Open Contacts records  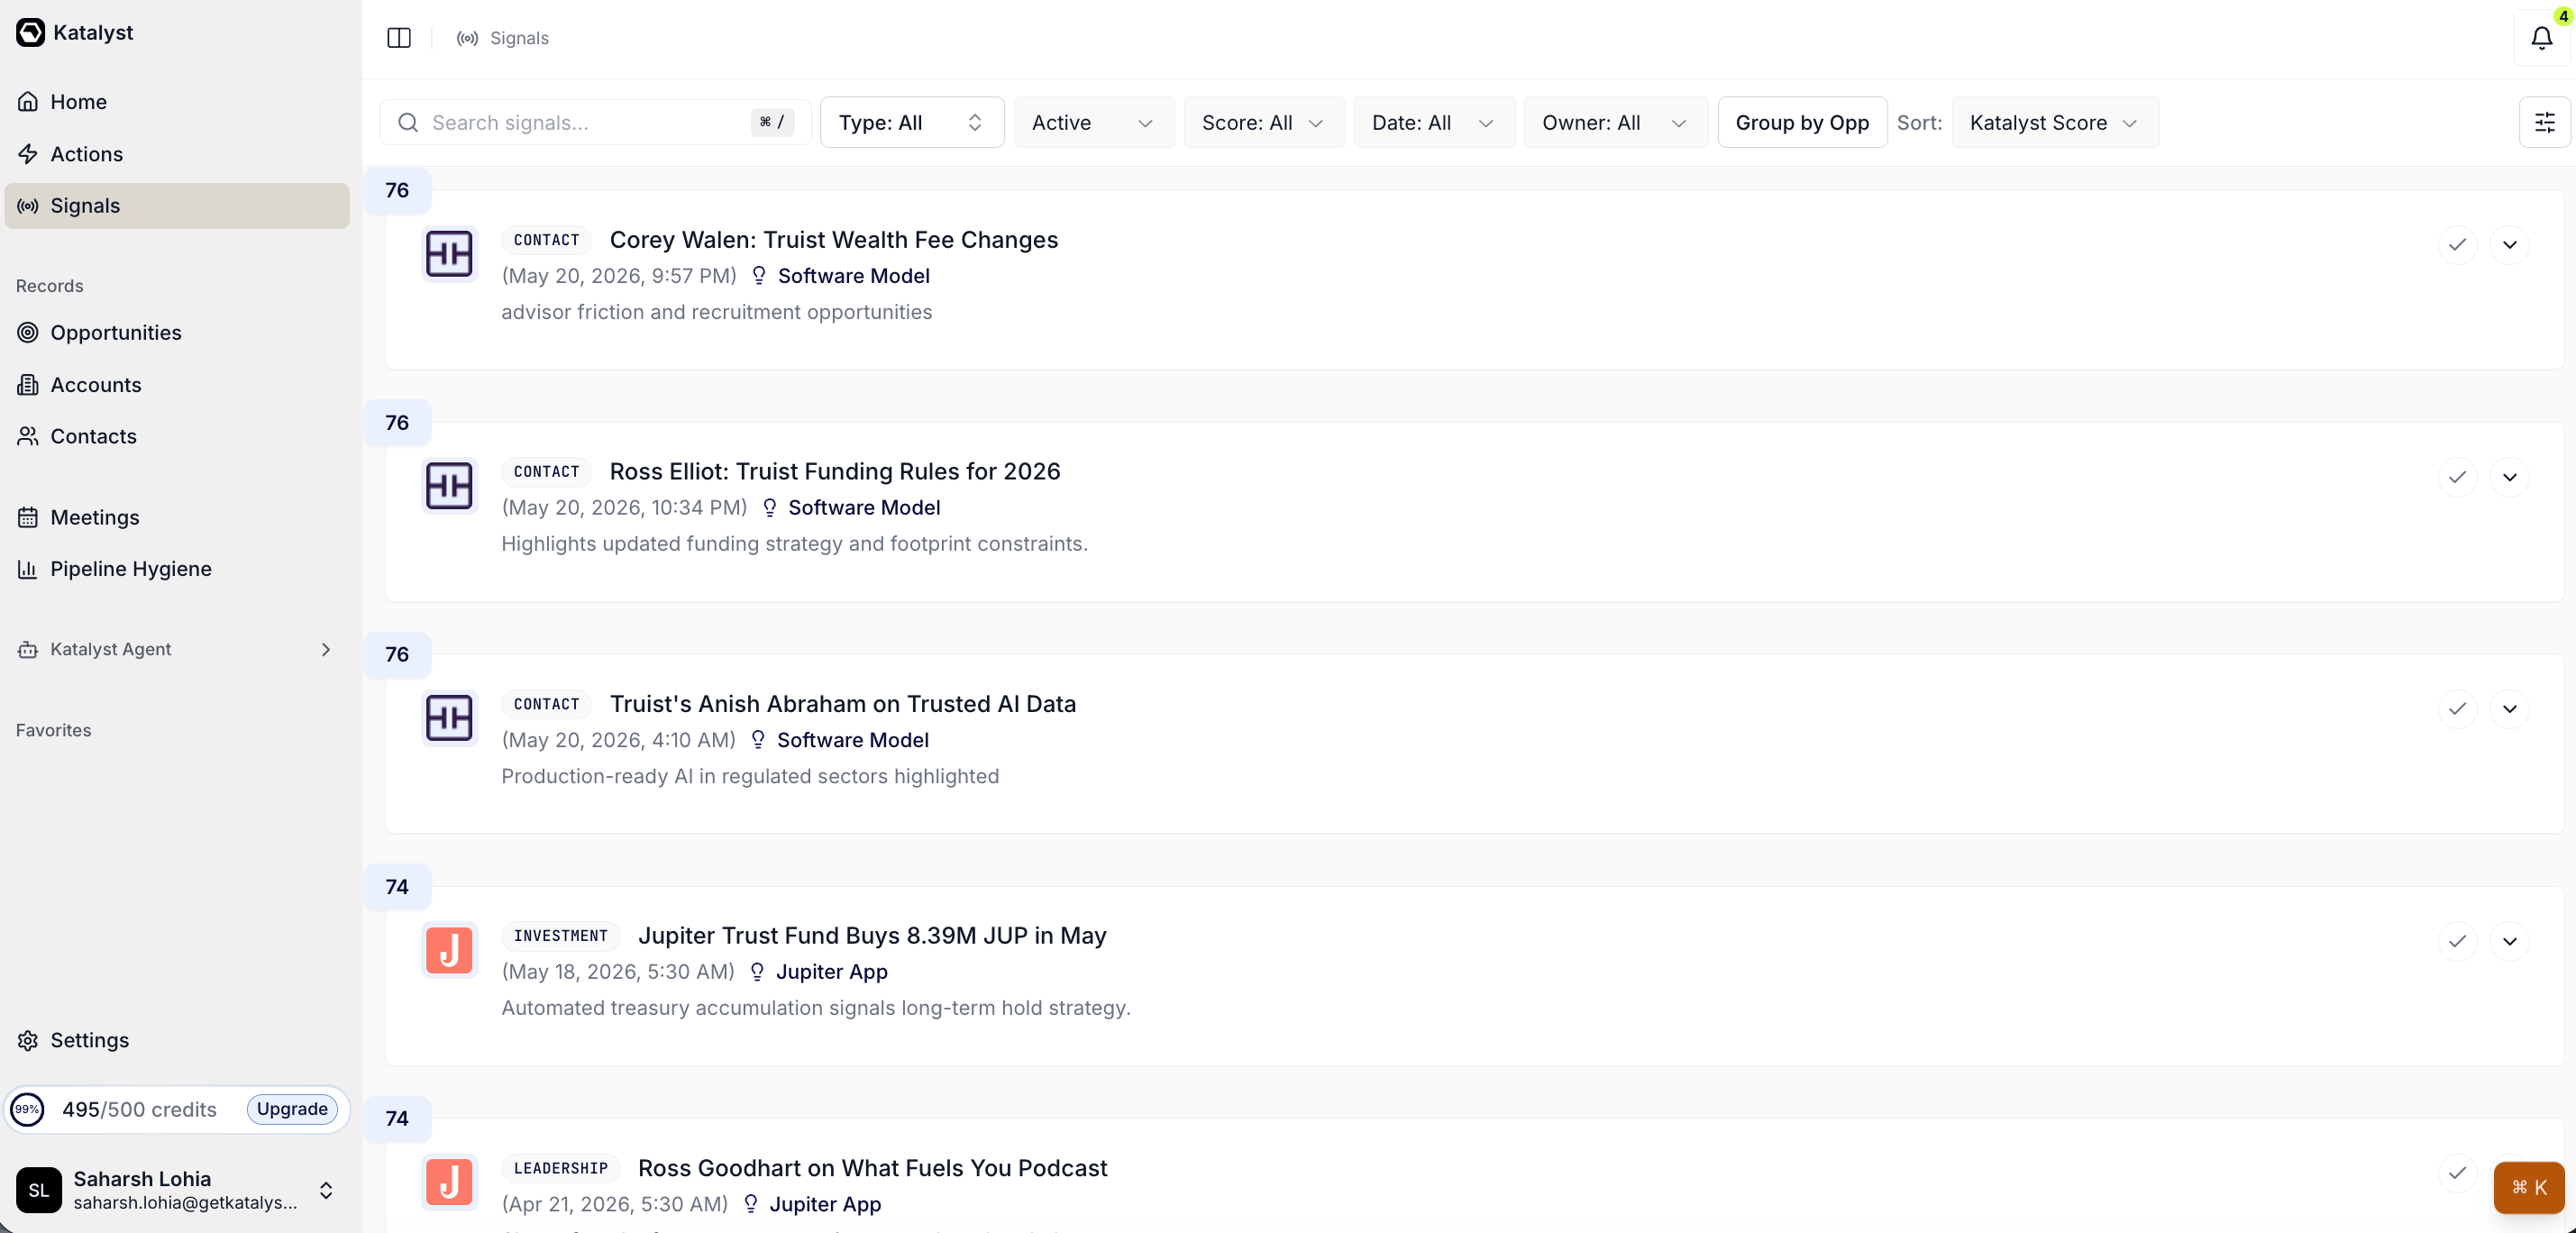[176, 436]
